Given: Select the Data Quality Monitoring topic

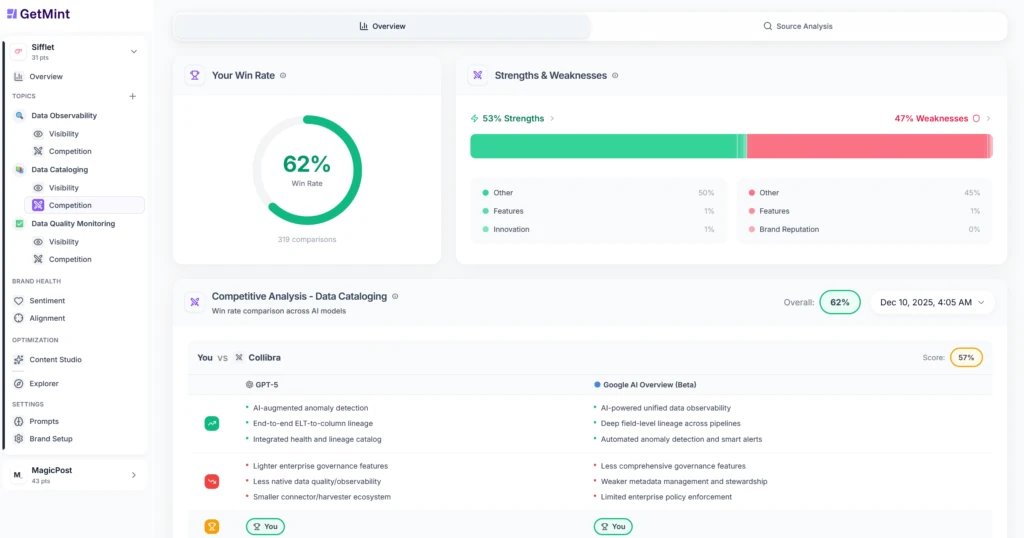Looking at the screenshot, I should click(73, 223).
